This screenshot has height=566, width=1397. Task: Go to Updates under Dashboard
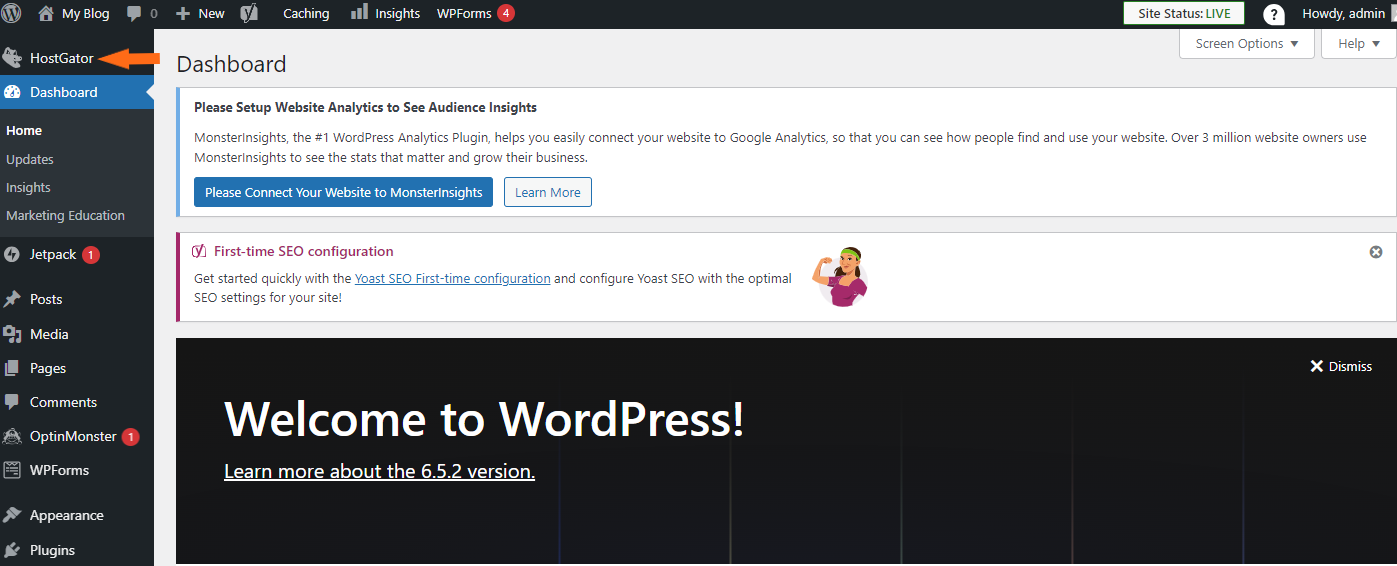[x=30, y=159]
